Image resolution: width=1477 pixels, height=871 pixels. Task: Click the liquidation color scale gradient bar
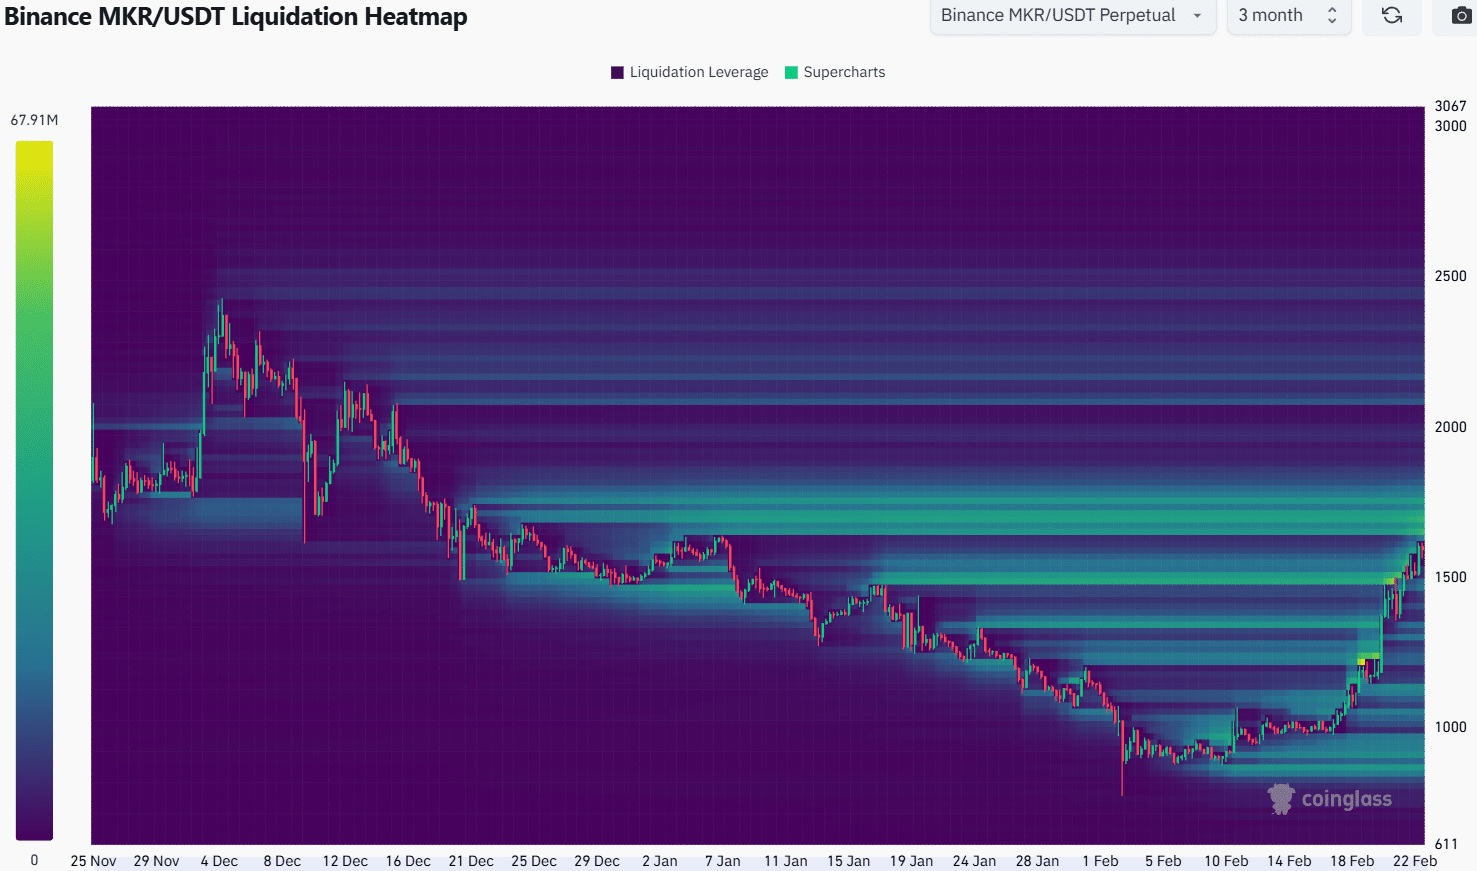(34, 490)
